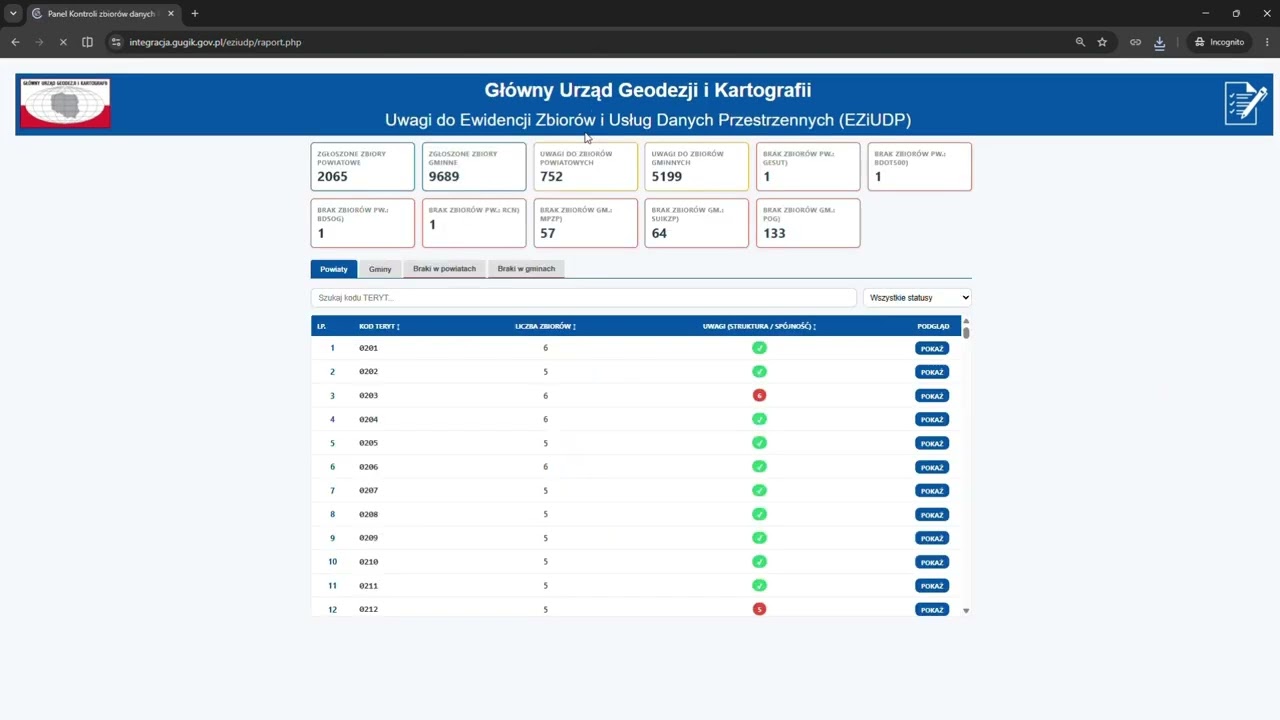Click POKAŻ for row 0210
This screenshot has width=1280, height=720.
point(932,562)
